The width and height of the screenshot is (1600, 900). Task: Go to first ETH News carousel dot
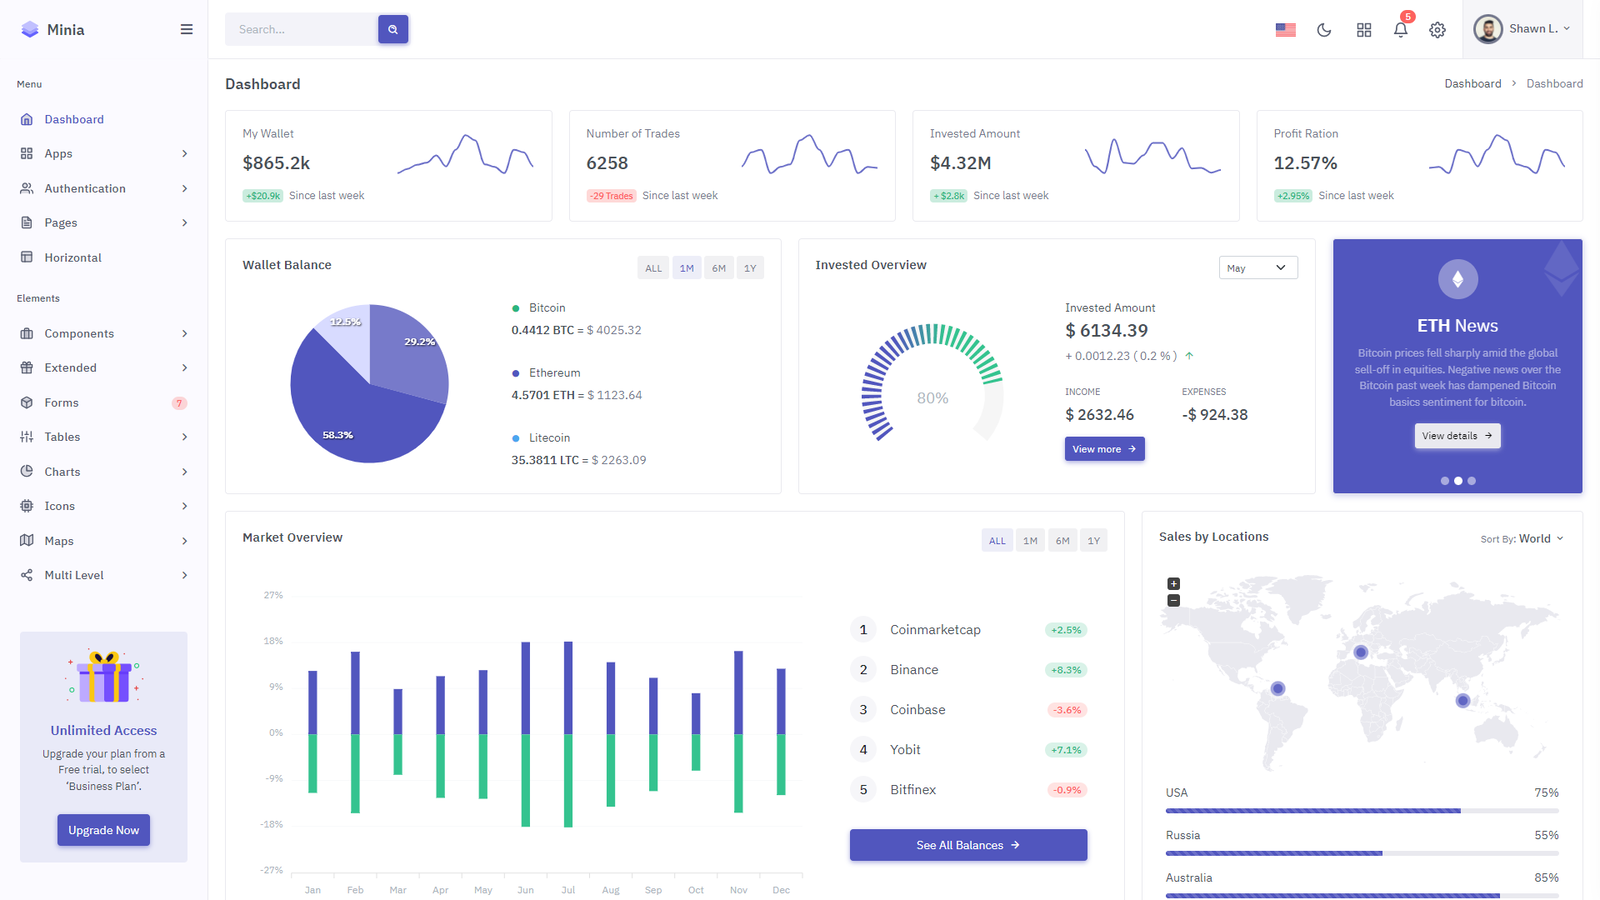point(1445,481)
